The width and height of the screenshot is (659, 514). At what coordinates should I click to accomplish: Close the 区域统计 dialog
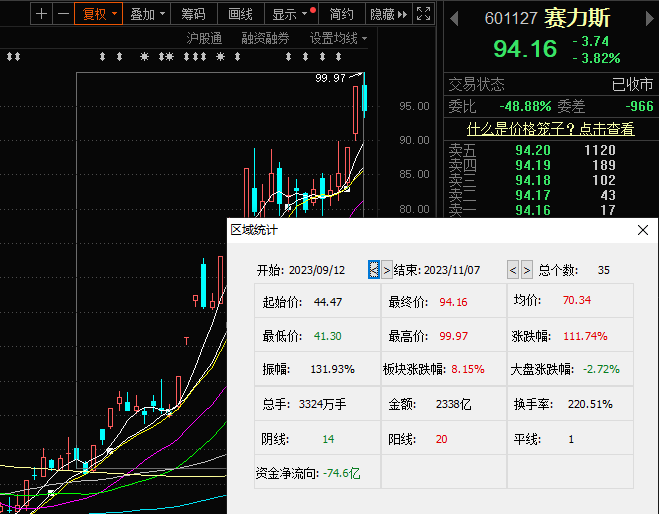click(643, 230)
